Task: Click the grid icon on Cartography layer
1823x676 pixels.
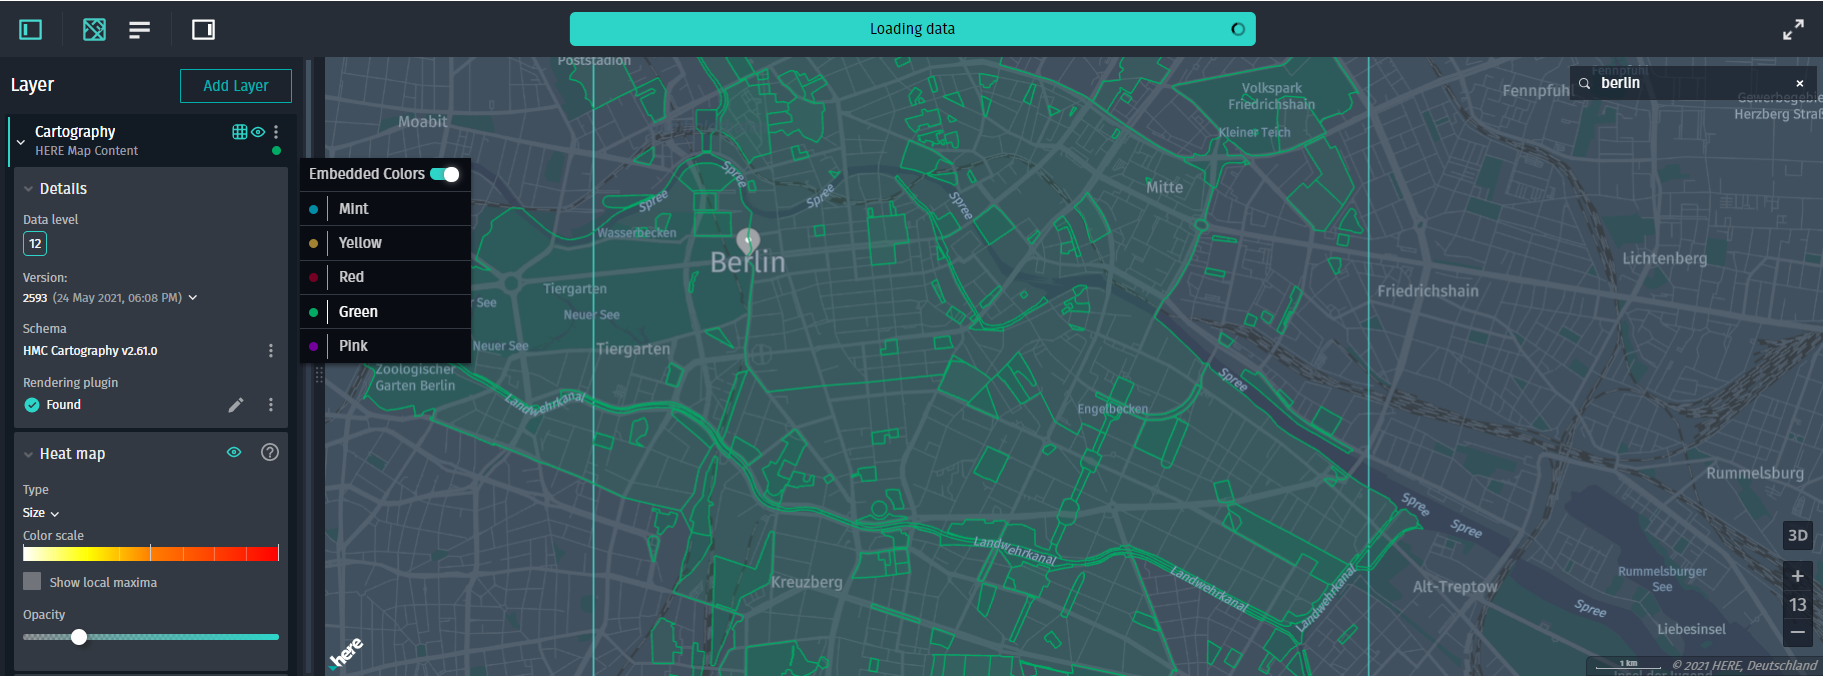Action: (239, 132)
